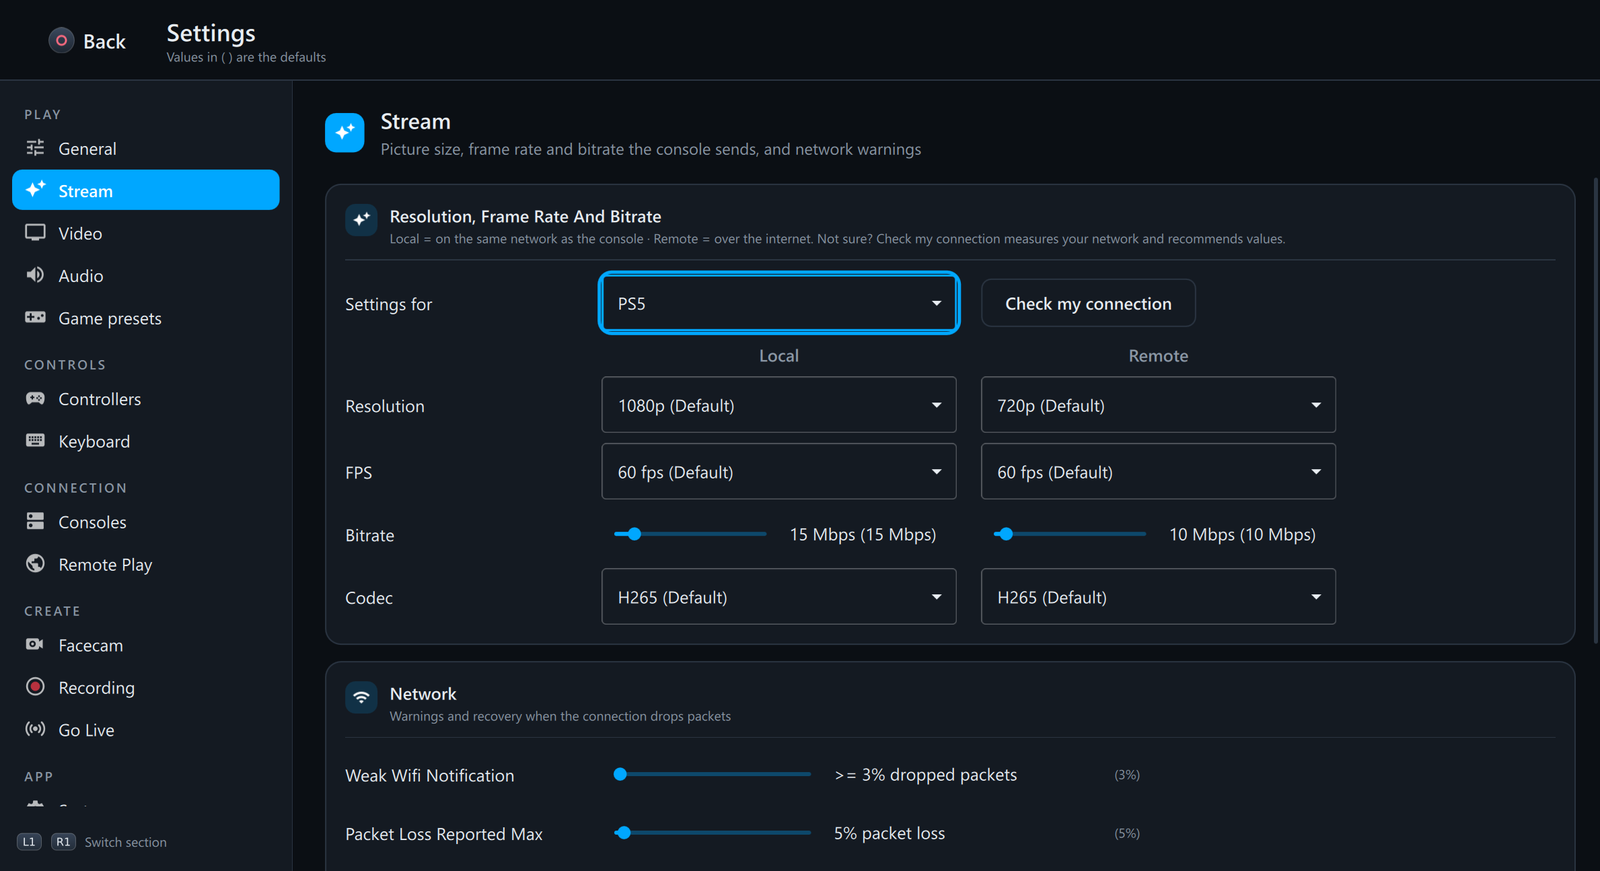
Task: Open the Local Codec H265 dropdown
Action: pos(779,597)
